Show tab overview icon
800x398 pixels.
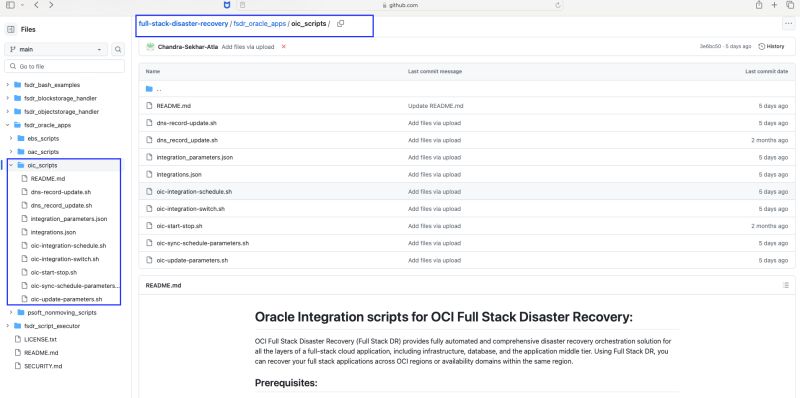790,5
